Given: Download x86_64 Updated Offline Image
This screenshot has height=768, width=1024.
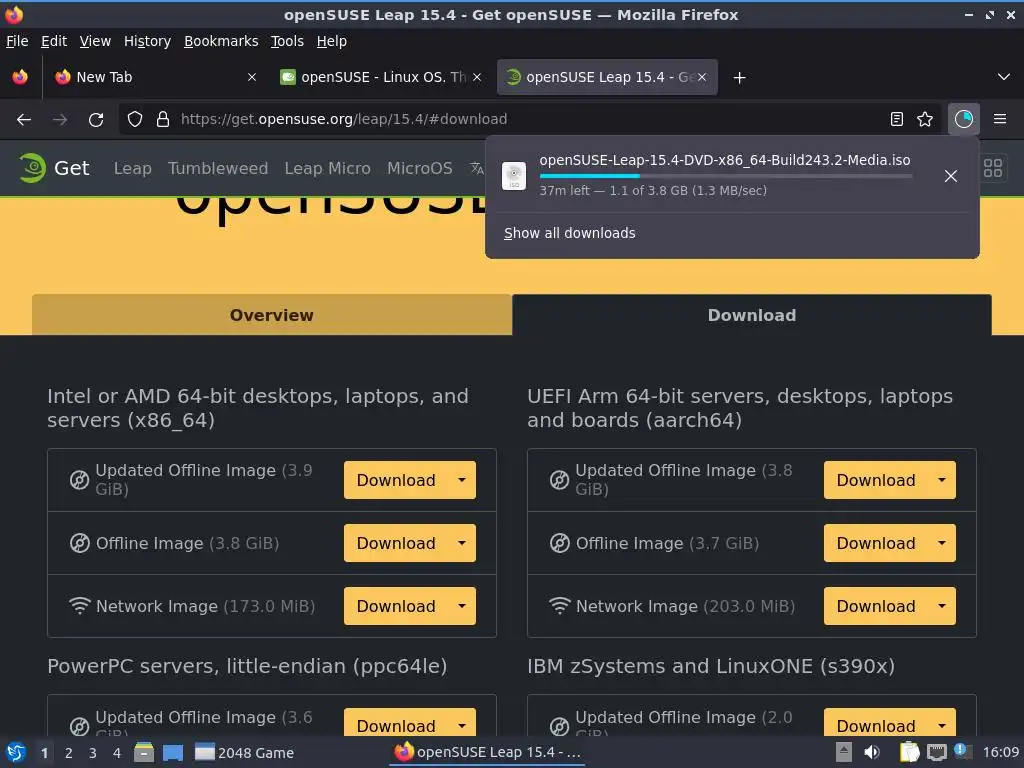Looking at the screenshot, I should [396, 480].
